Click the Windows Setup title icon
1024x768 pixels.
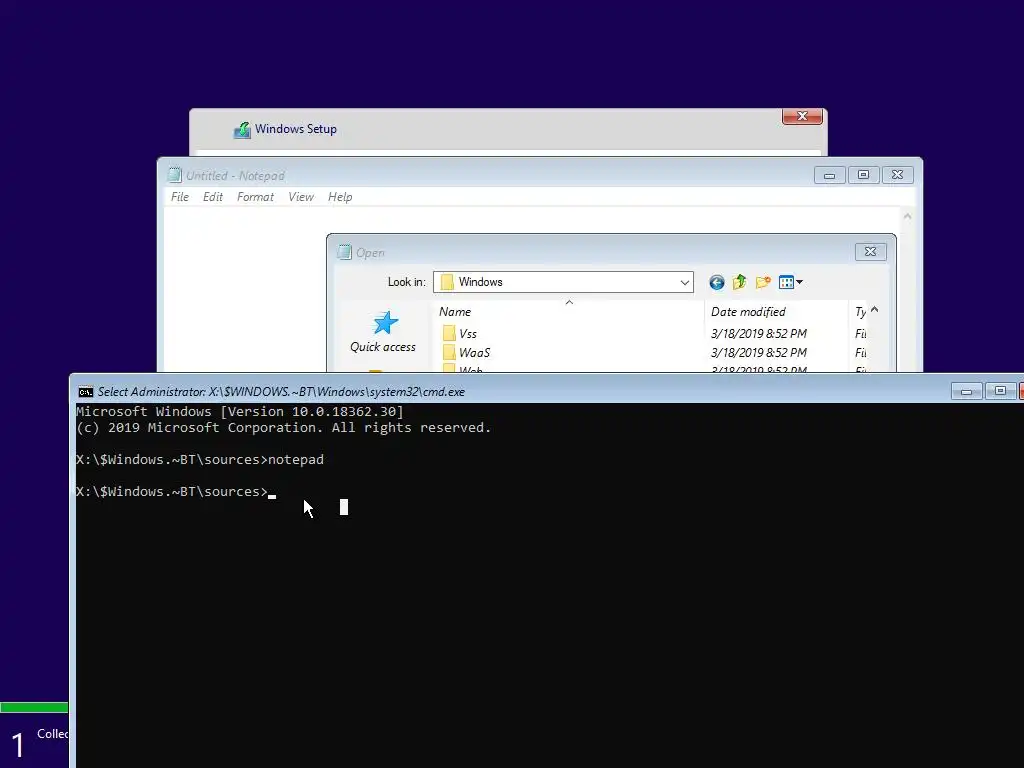(x=242, y=130)
